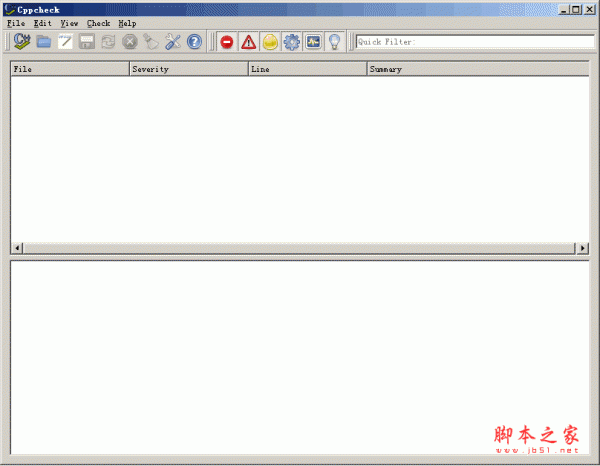
Task: Open project file folder icon
Action: point(44,41)
